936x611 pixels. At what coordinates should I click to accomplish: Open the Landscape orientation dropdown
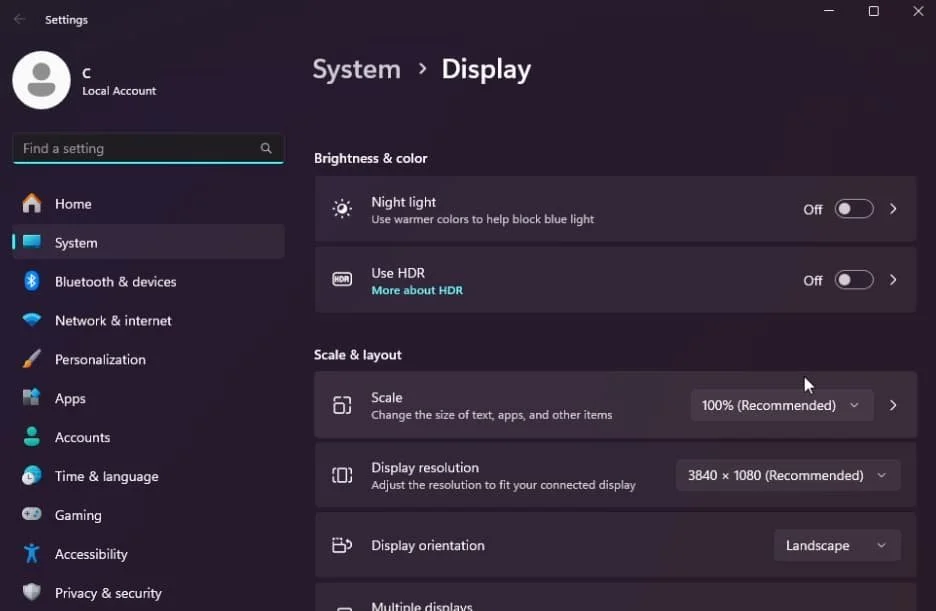(x=837, y=545)
